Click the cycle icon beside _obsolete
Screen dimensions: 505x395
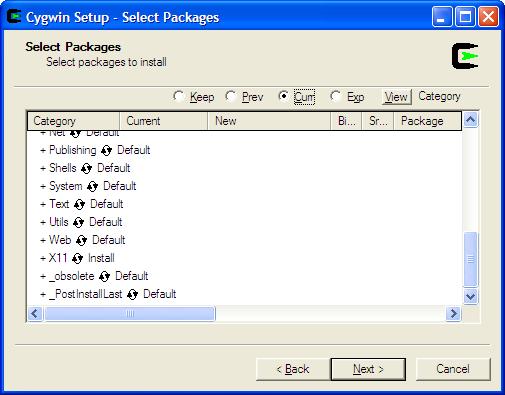104,277
